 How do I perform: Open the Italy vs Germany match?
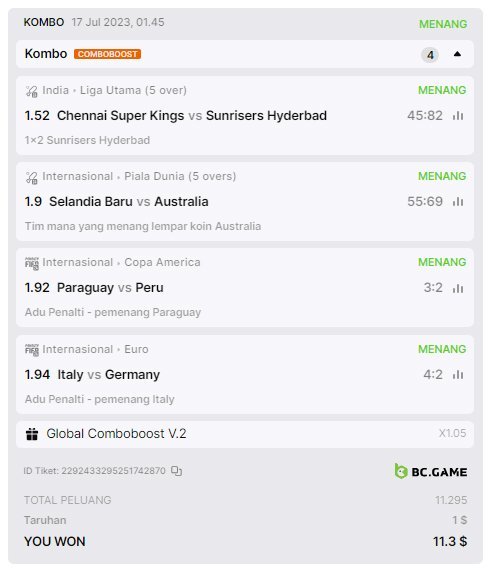coord(108,374)
